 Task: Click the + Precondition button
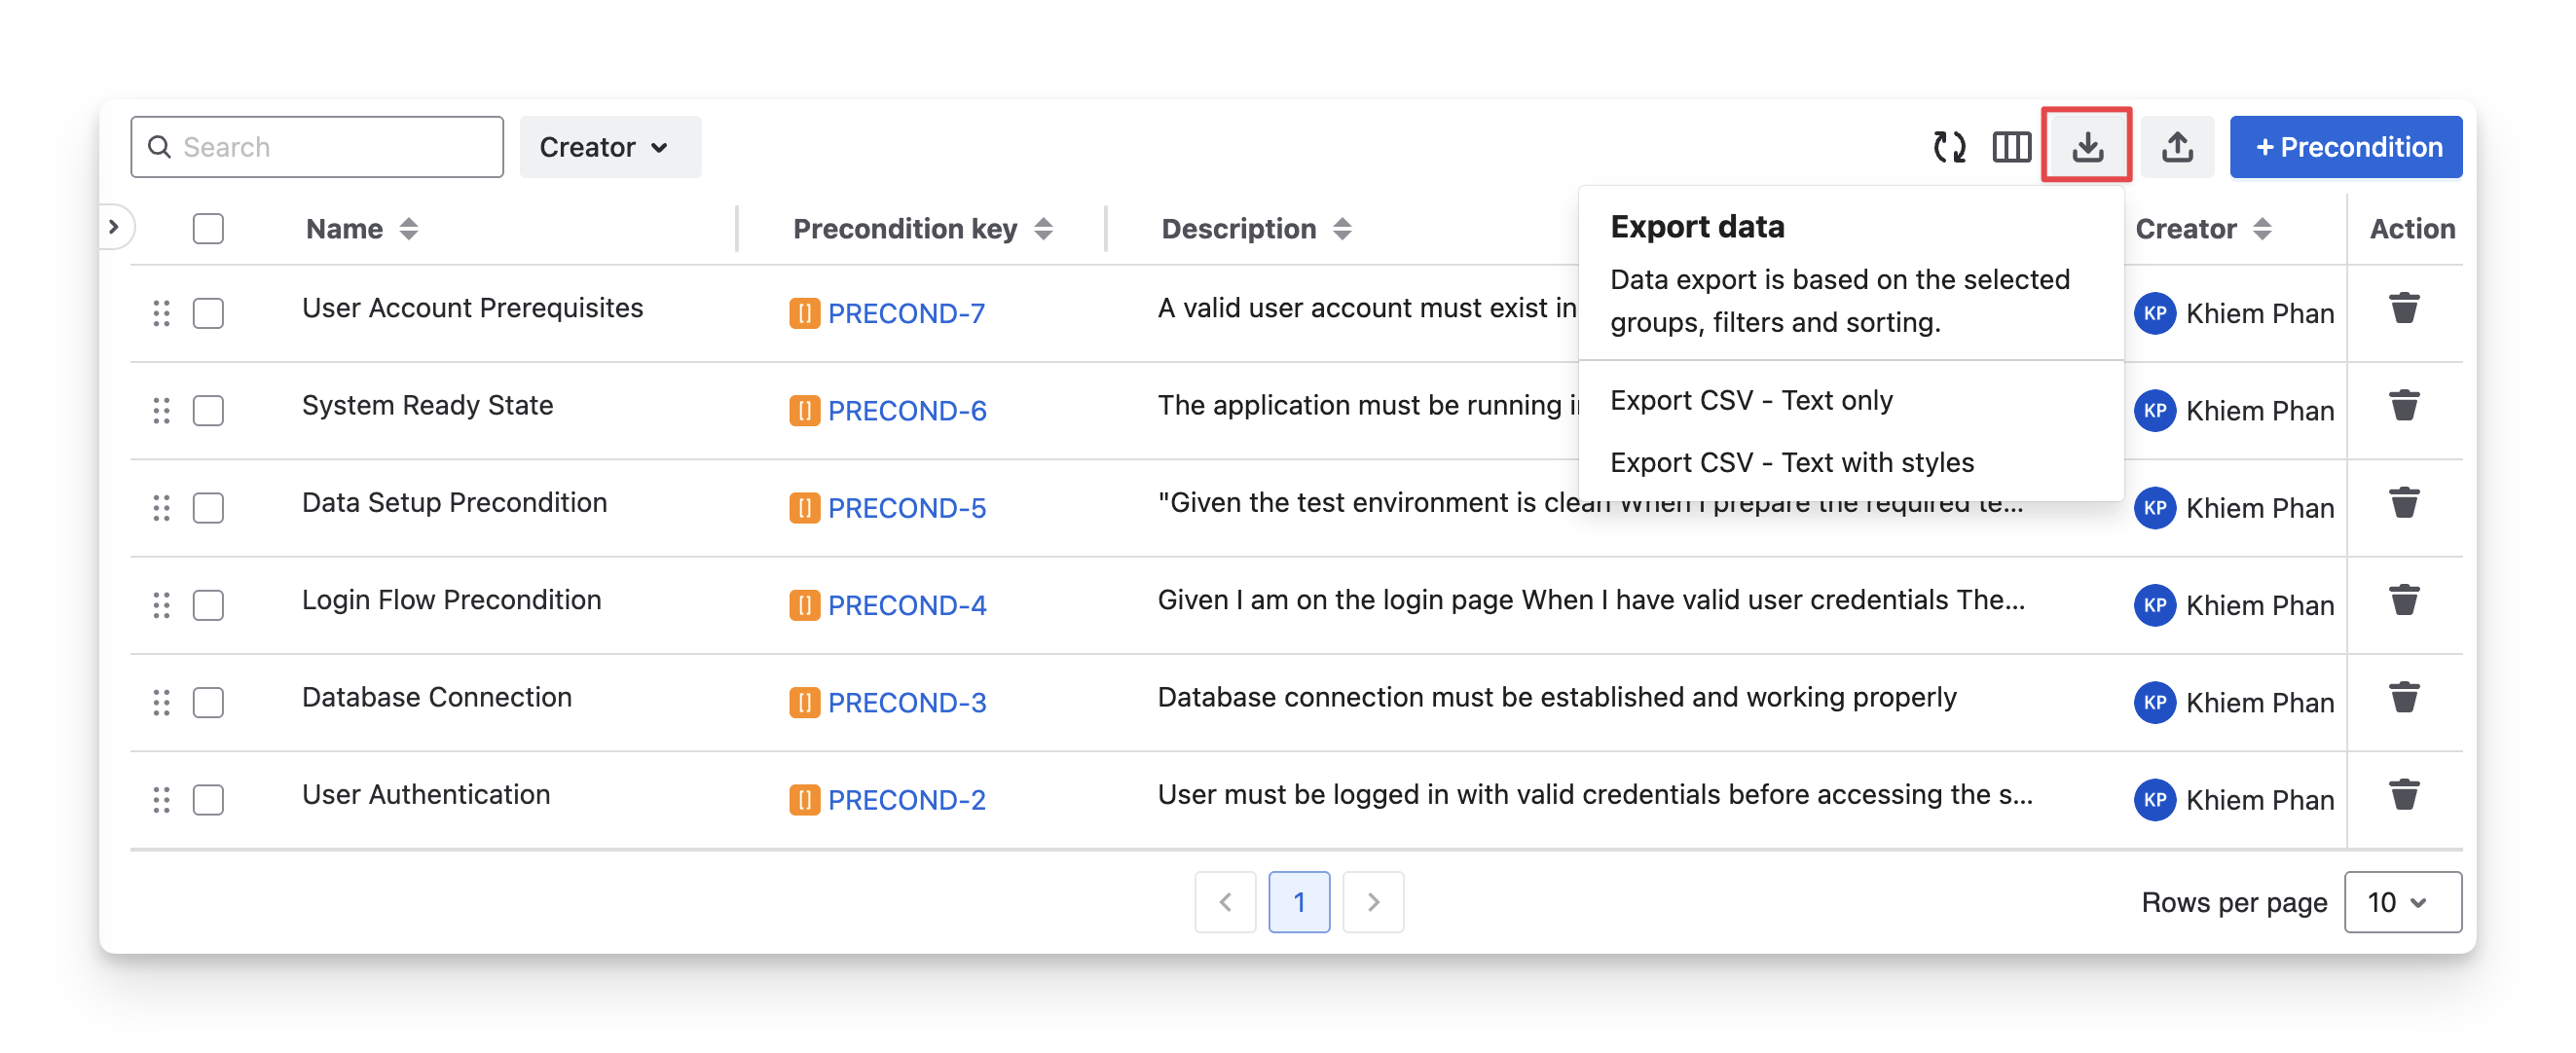pyautogui.click(x=2345, y=147)
